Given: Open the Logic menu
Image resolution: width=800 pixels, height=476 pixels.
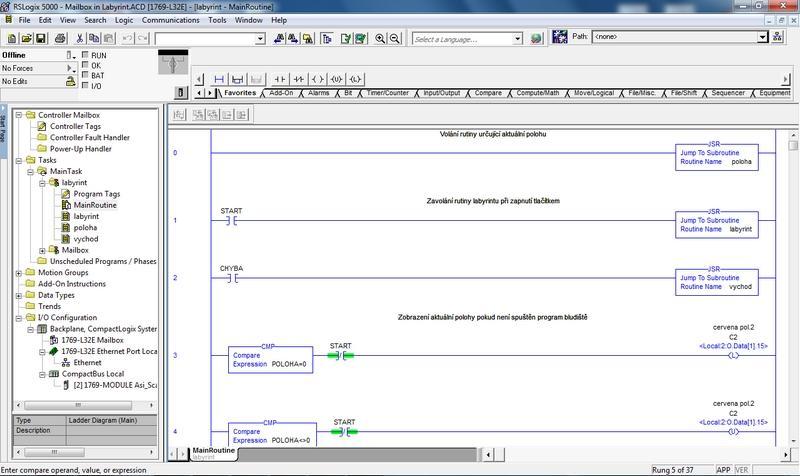Looking at the screenshot, I should [x=124, y=20].
